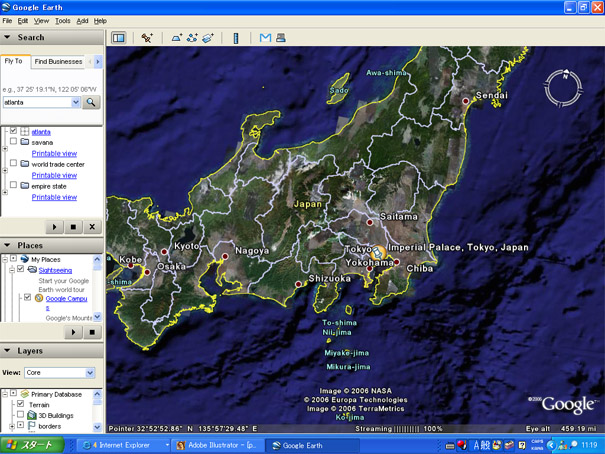Click the Saitama city marker dot
The height and width of the screenshot is (454, 605).
pos(370,223)
